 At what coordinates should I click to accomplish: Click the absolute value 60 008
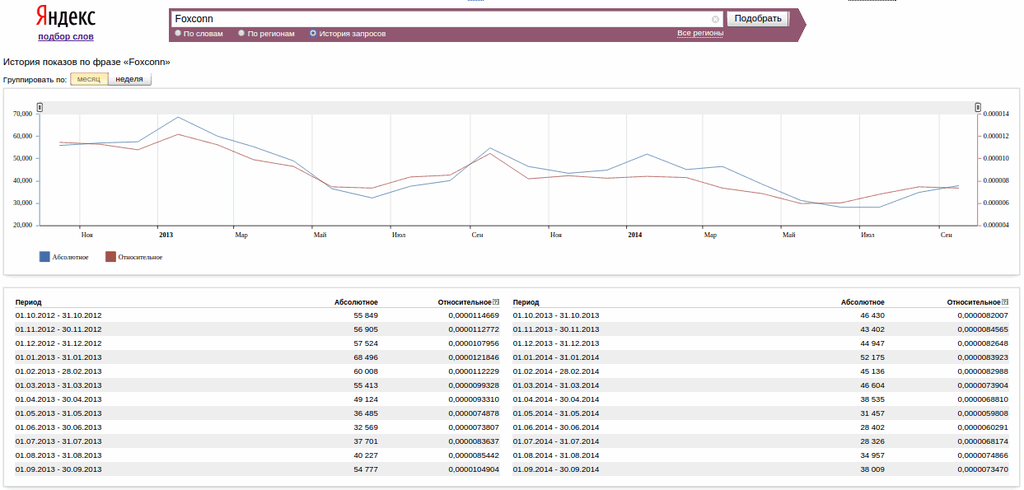point(364,371)
